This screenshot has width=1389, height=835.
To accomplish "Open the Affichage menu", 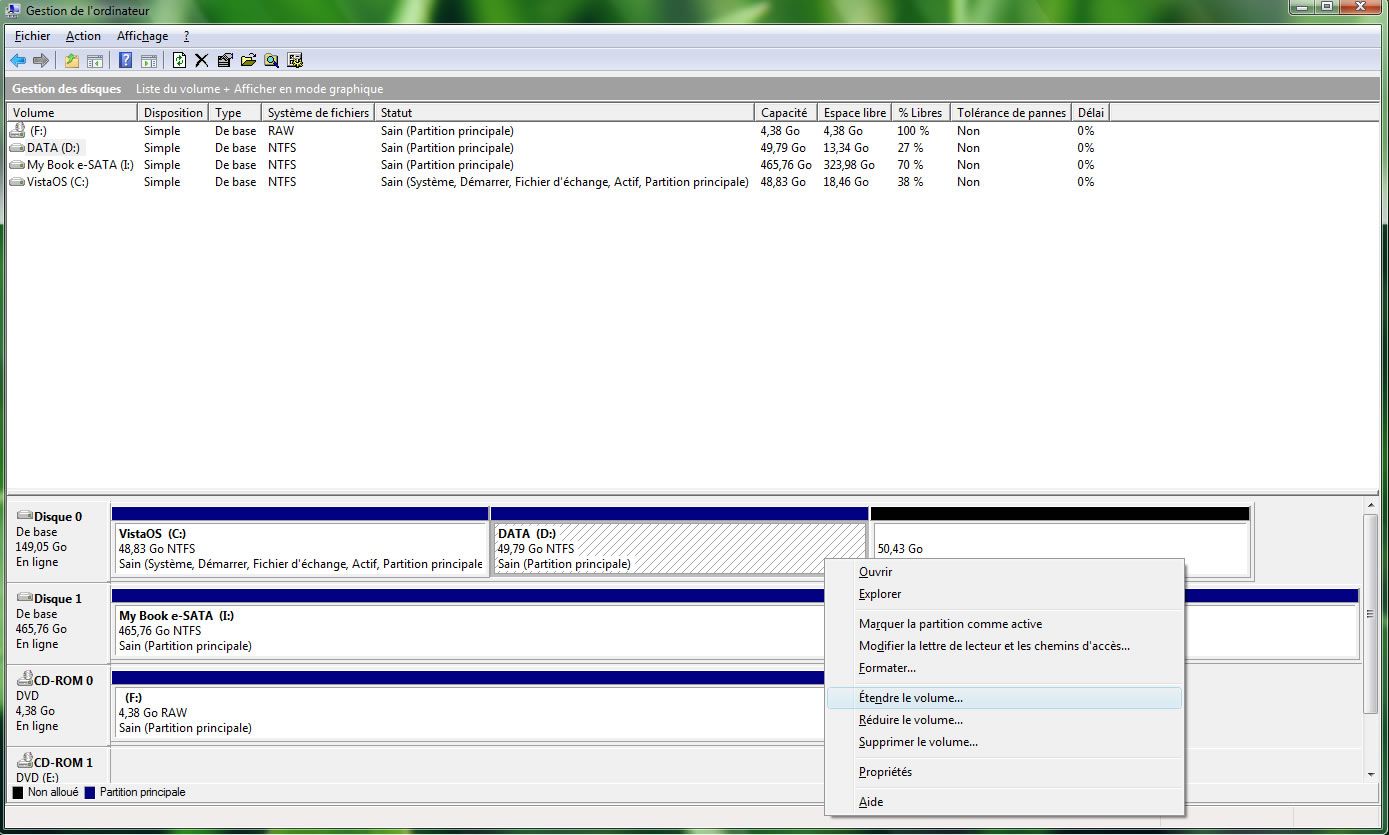I will click(142, 36).
